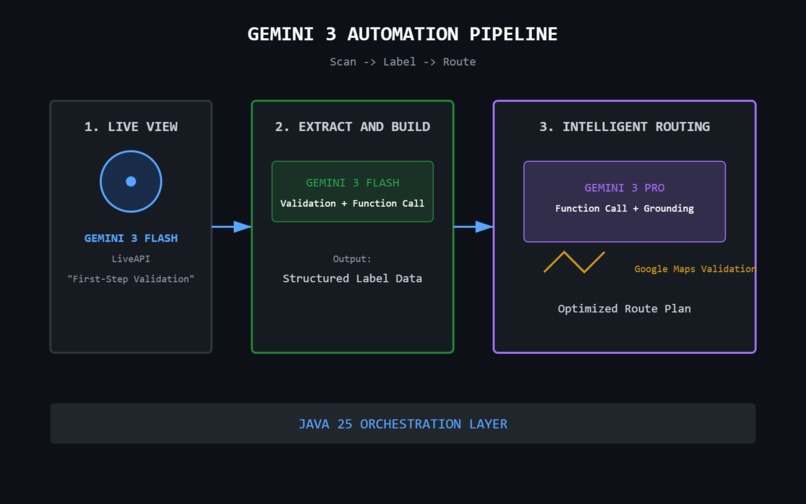806x504 pixels.
Task: Click the "First-Step Validation" quote text
Action: [x=131, y=279]
